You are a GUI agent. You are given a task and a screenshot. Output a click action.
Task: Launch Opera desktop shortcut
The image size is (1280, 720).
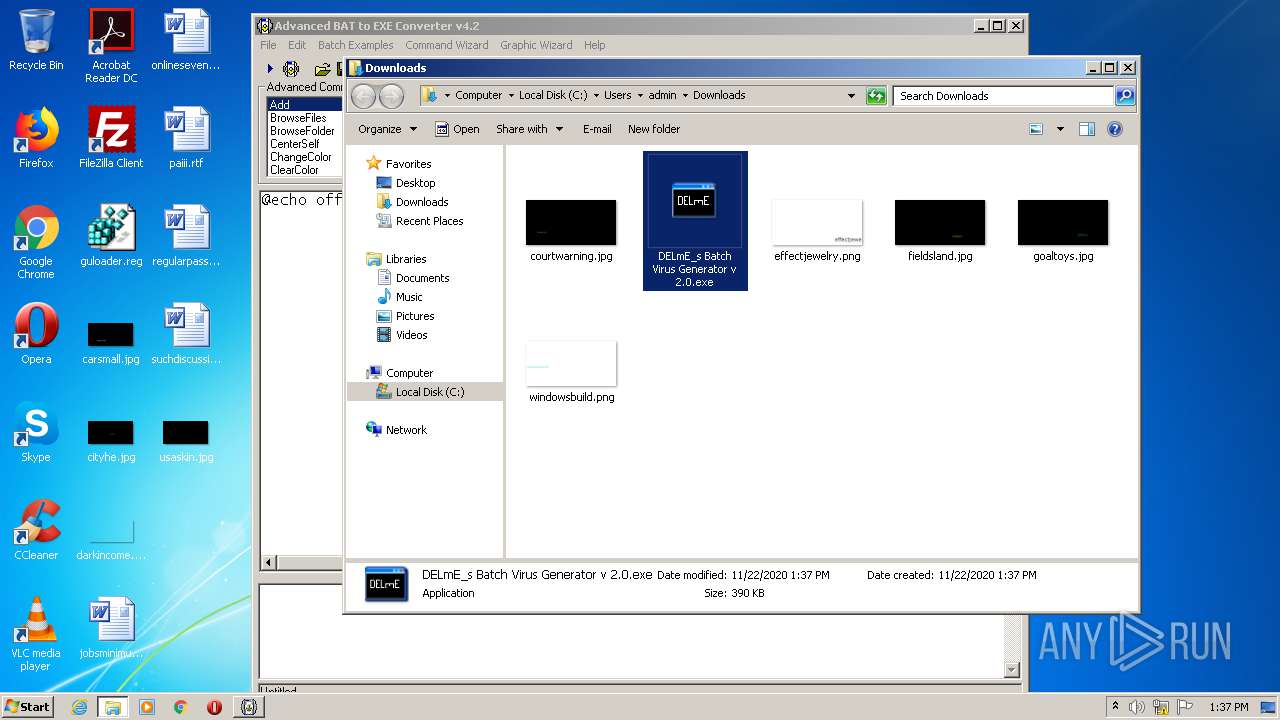pos(36,334)
